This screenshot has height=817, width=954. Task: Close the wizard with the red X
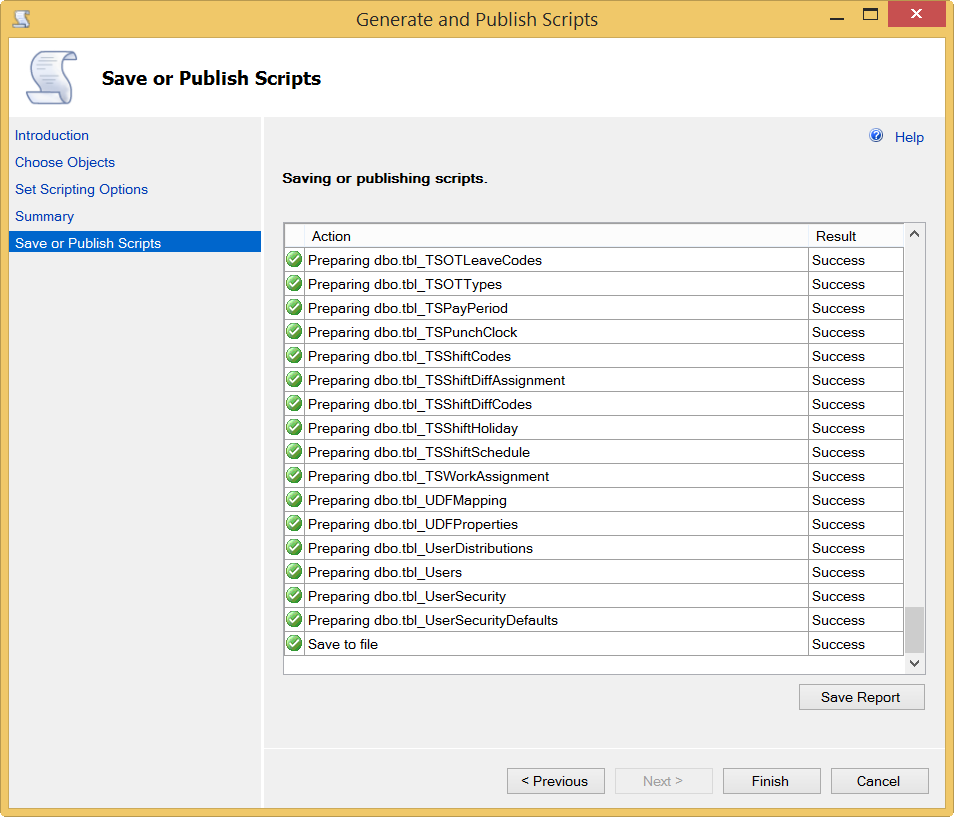tap(916, 14)
